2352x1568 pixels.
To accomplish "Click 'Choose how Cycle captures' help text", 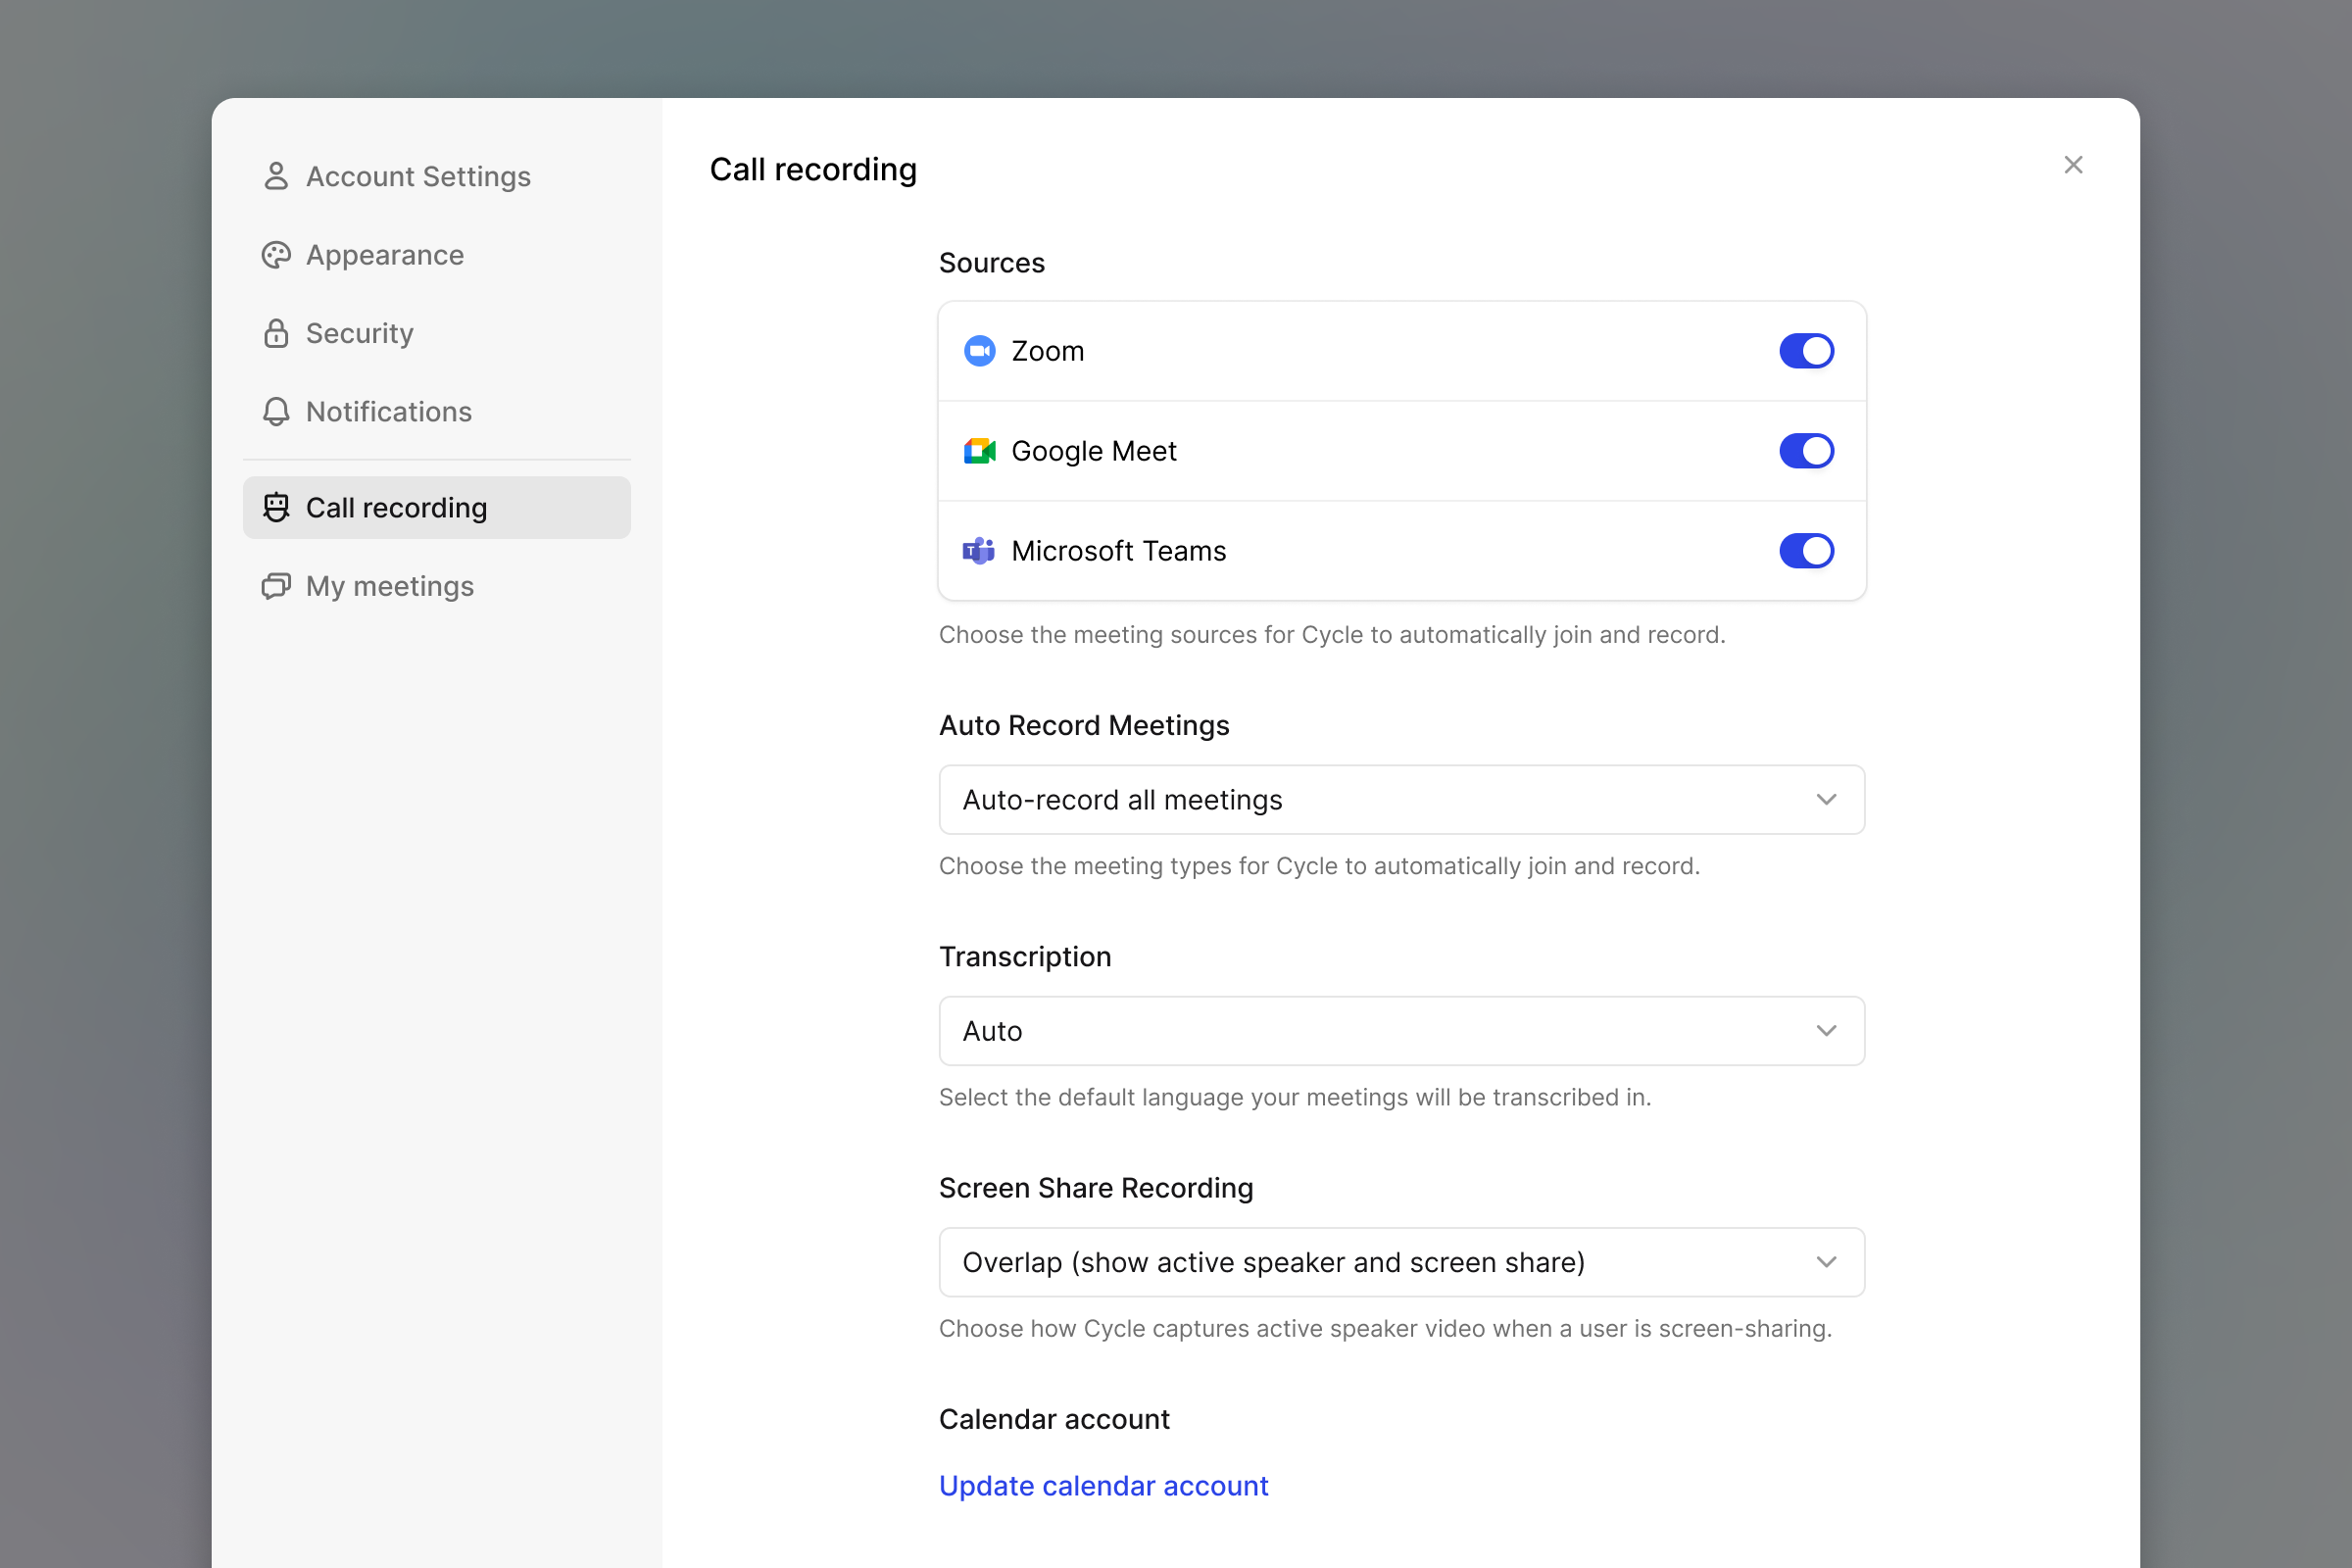I will point(1385,1328).
